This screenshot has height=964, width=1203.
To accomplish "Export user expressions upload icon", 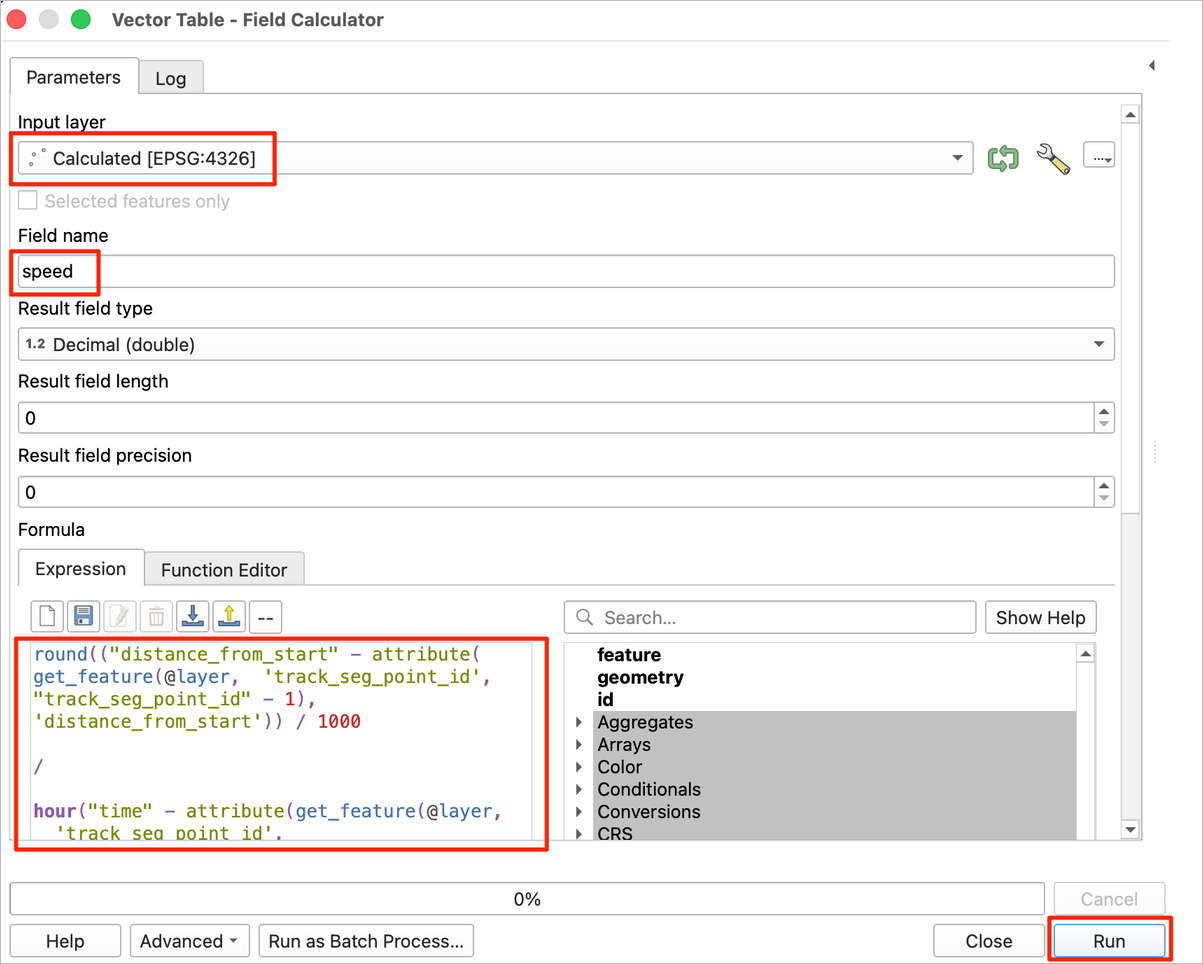I will coord(229,617).
